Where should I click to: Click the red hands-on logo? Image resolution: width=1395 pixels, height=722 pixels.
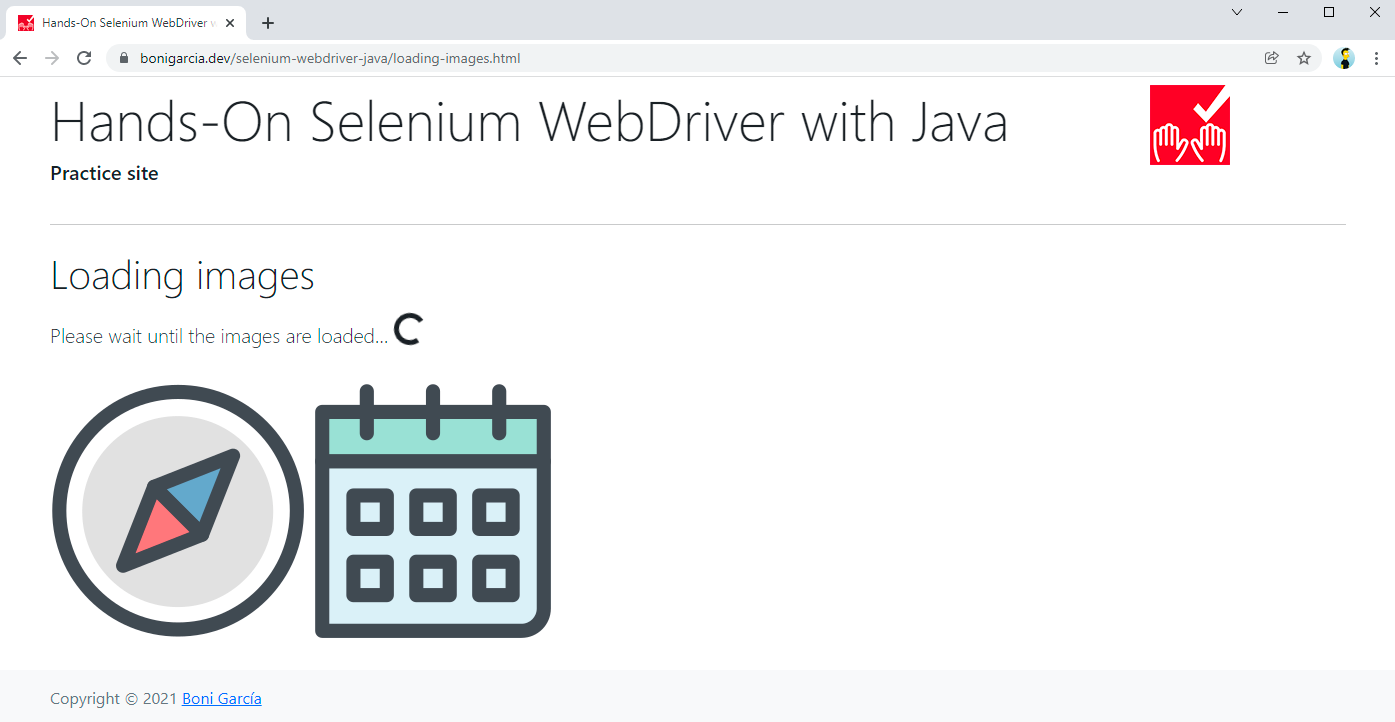pos(1189,125)
